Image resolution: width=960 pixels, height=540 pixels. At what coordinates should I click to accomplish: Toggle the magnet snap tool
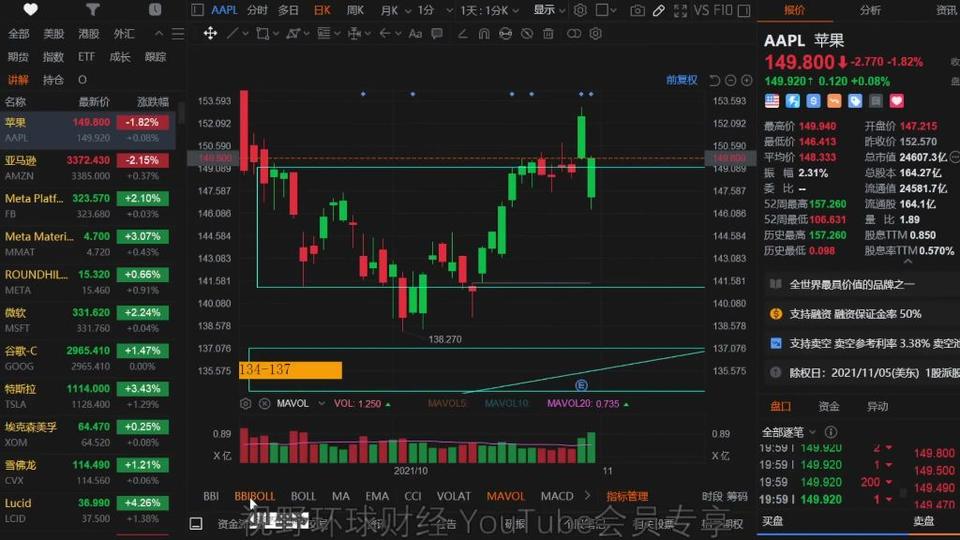coord(484,33)
